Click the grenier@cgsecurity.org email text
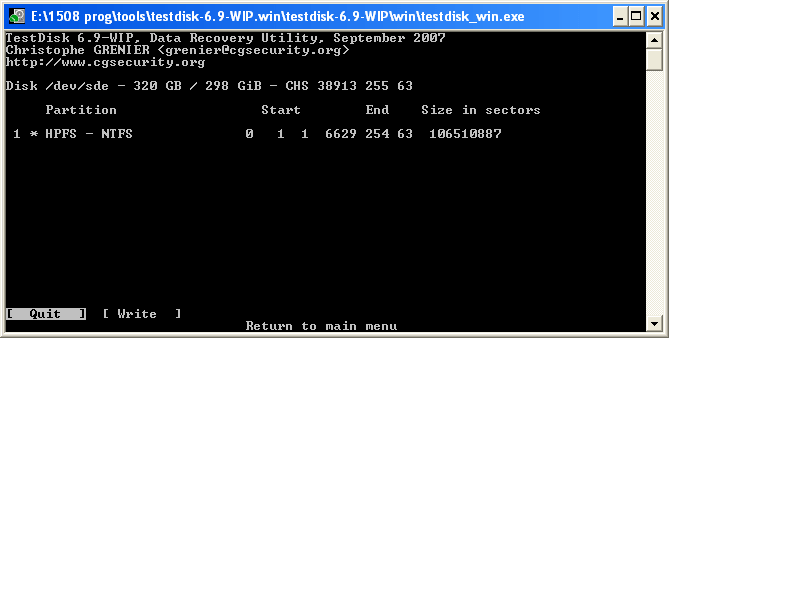 pyautogui.click(x=253, y=50)
